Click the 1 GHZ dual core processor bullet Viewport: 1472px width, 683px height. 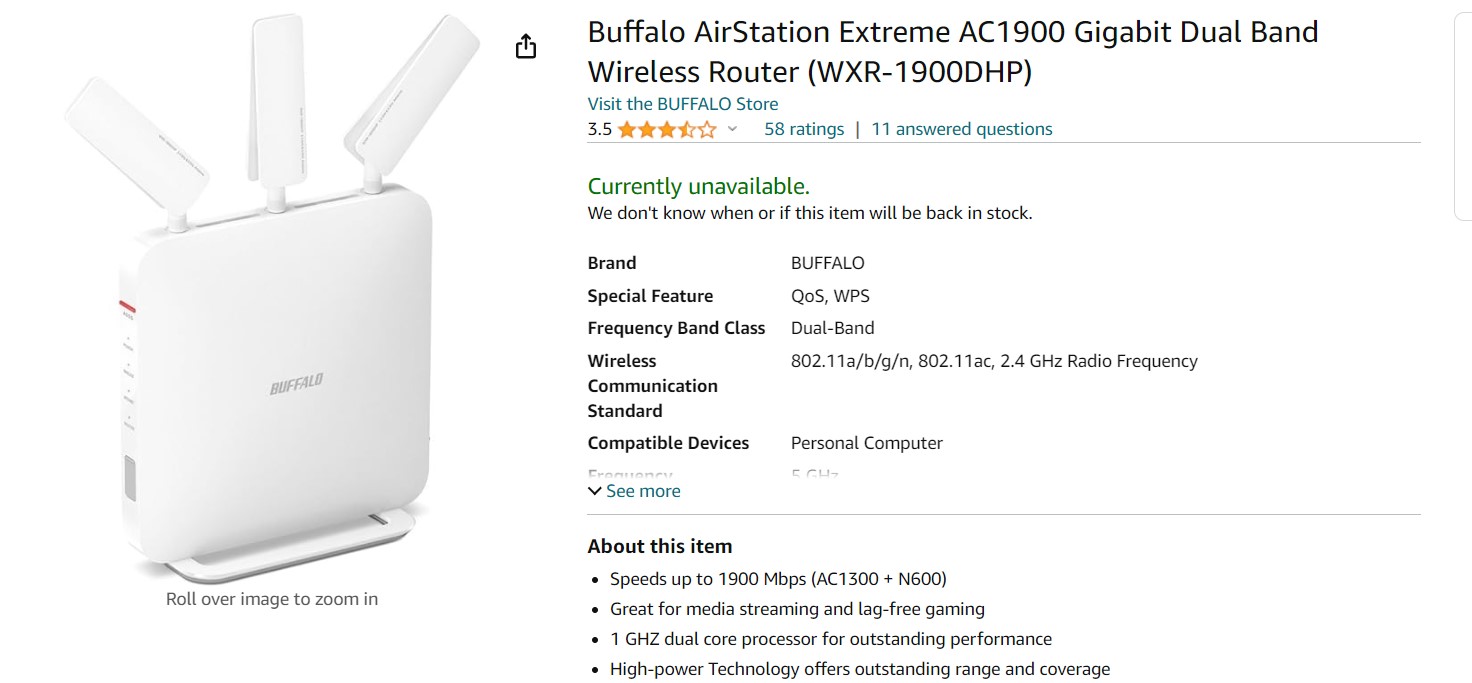tap(831, 638)
